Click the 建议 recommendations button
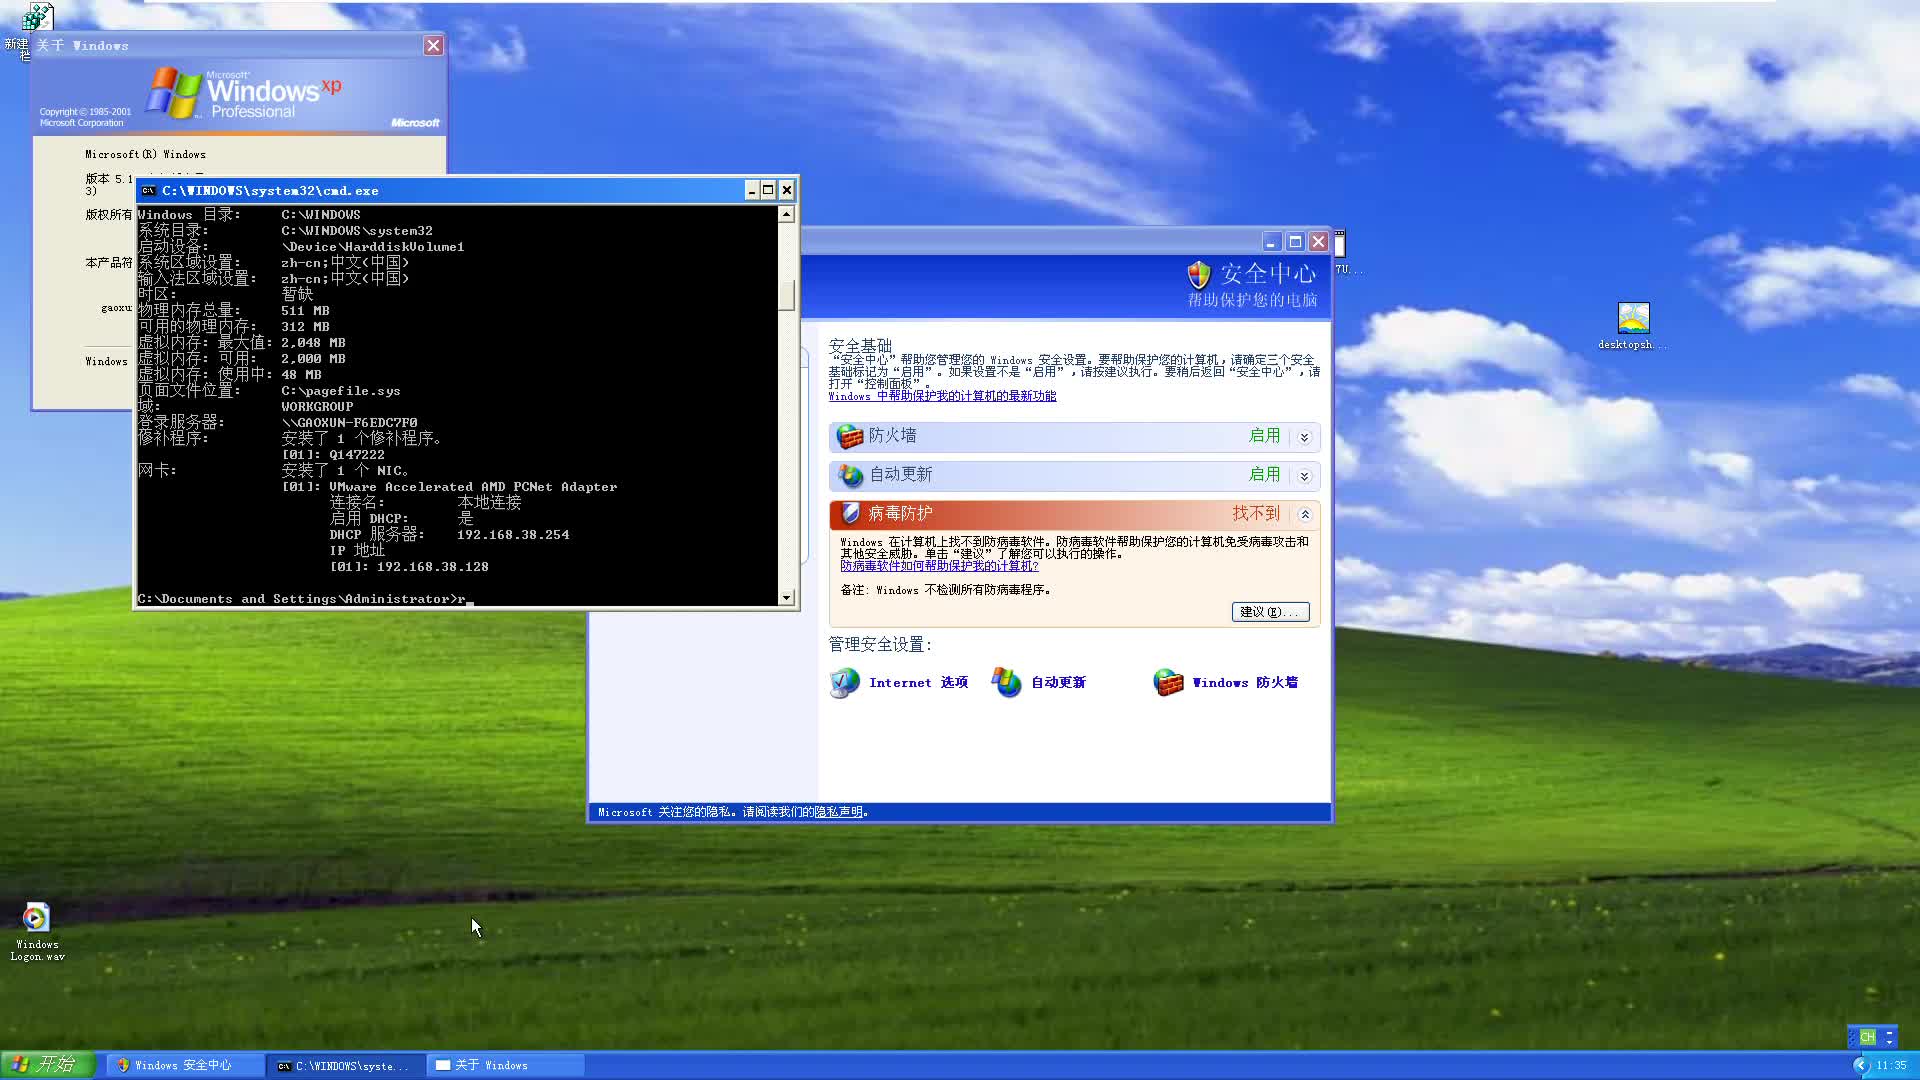This screenshot has height=1080, width=1920. (x=1270, y=612)
